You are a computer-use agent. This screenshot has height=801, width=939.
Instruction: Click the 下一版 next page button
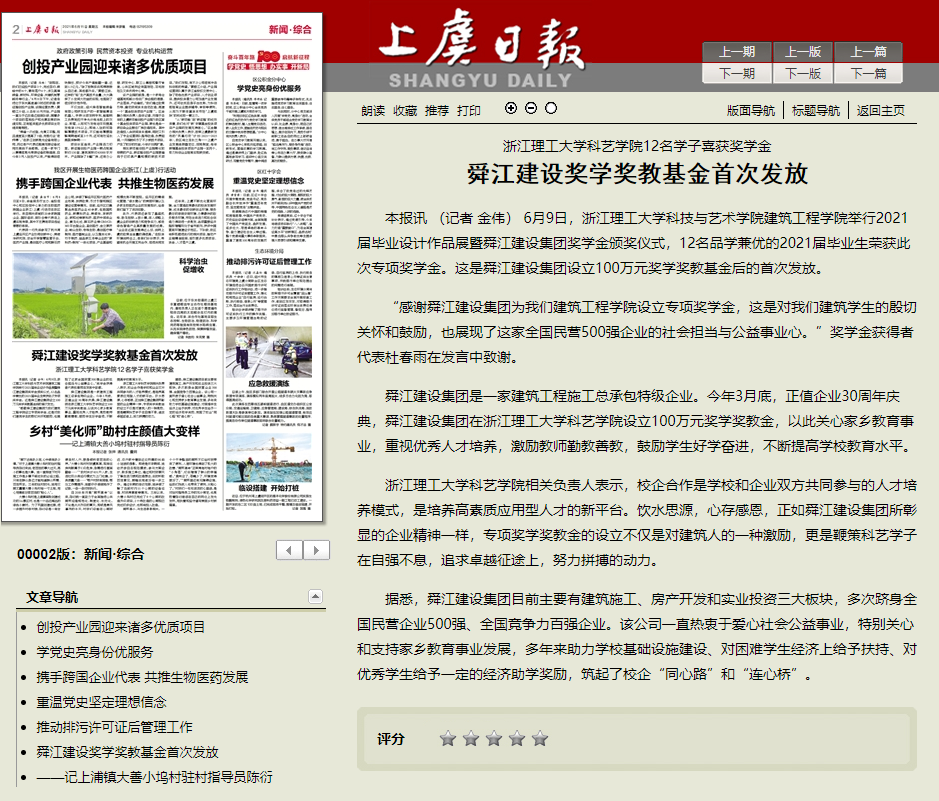point(802,73)
